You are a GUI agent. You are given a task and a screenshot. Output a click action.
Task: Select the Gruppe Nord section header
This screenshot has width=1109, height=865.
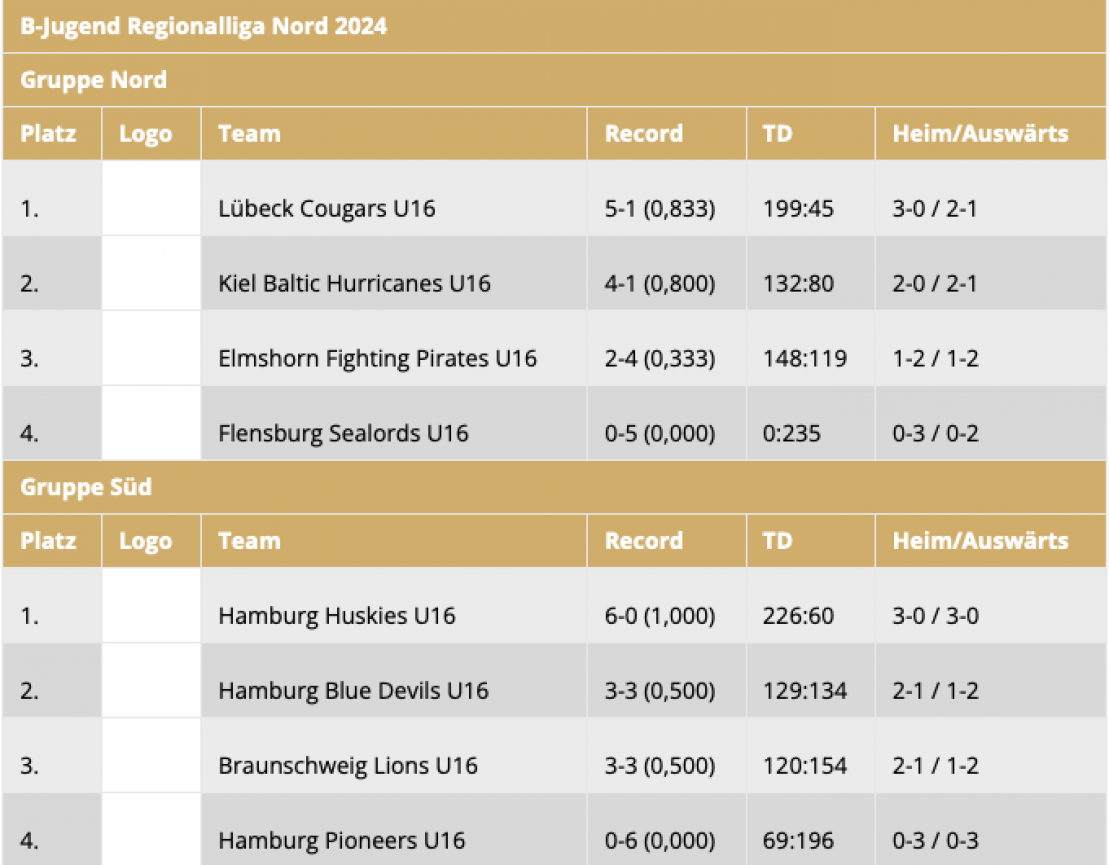pyautogui.click(x=93, y=80)
